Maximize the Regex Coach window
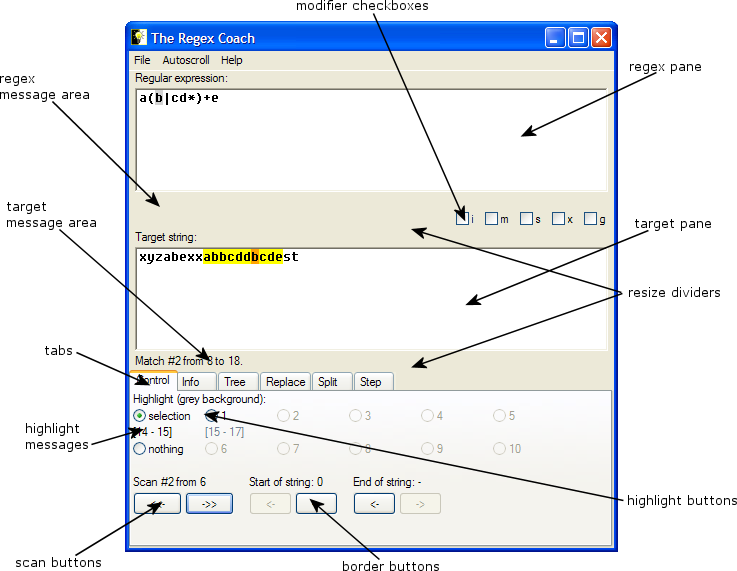 click(x=578, y=38)
